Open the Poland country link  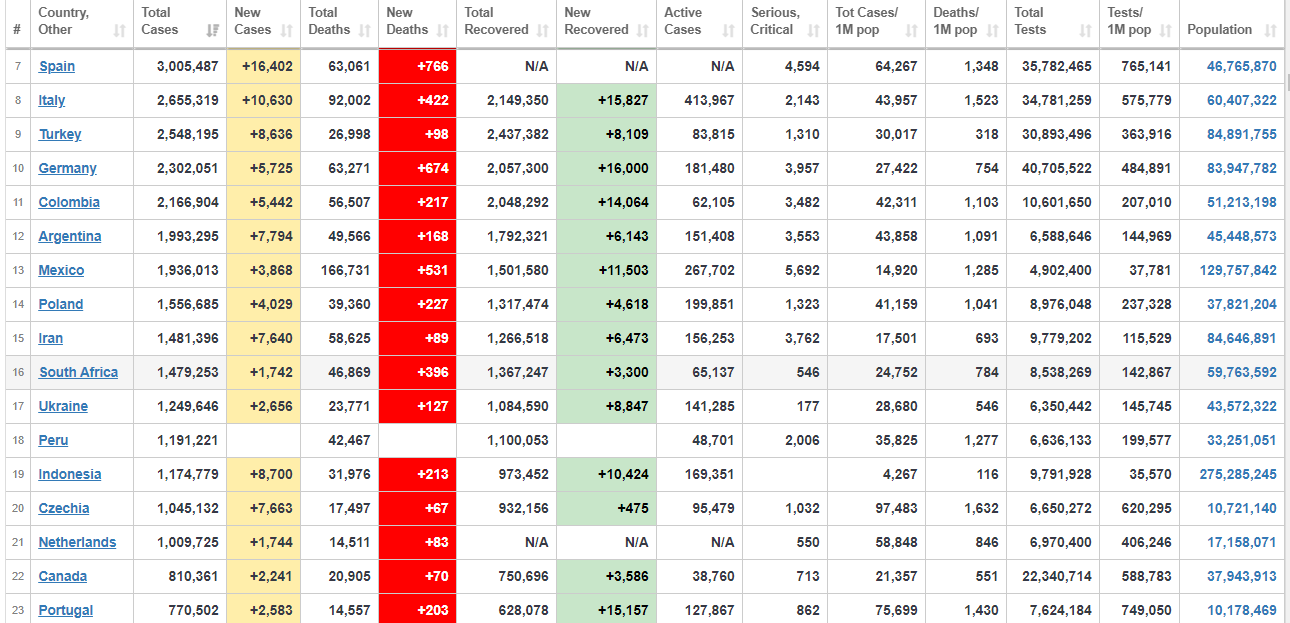[61, 304]
